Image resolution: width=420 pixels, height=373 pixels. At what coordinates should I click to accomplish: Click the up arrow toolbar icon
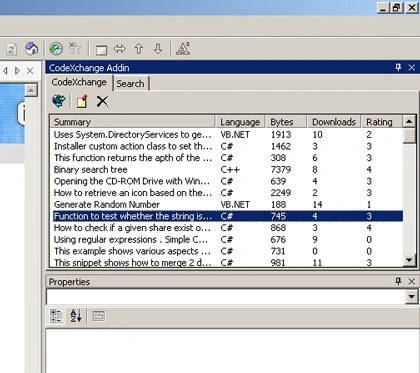click(x=139, y=49)
